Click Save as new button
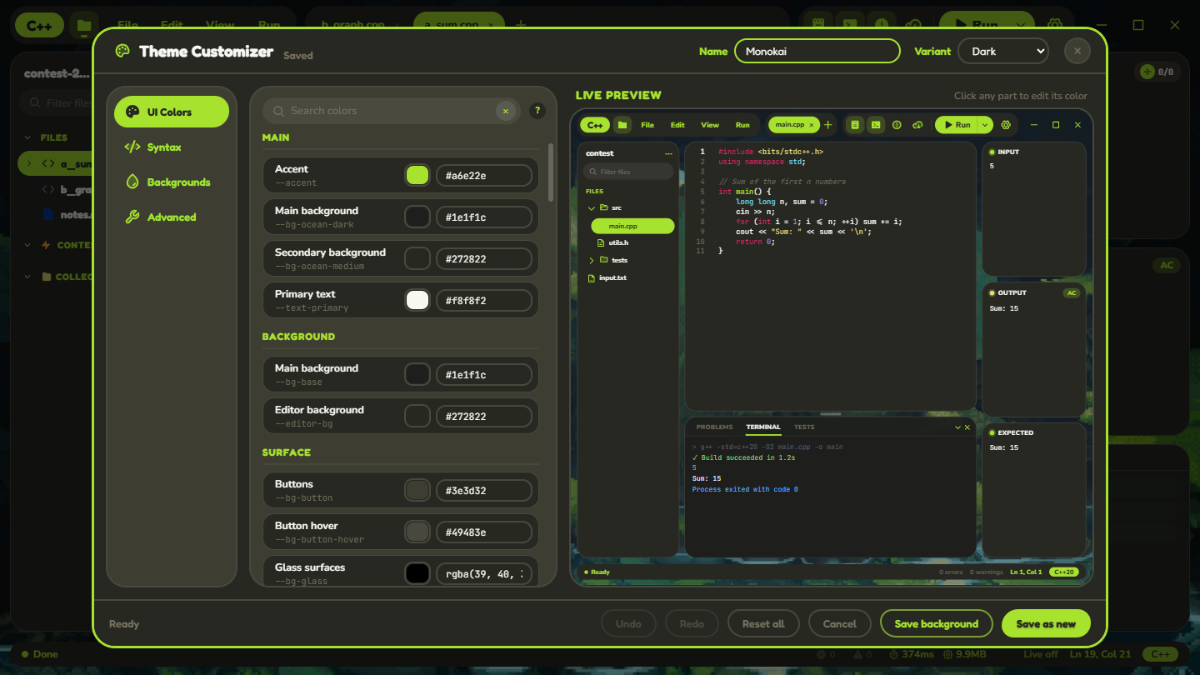 [x=1046, y=624]
